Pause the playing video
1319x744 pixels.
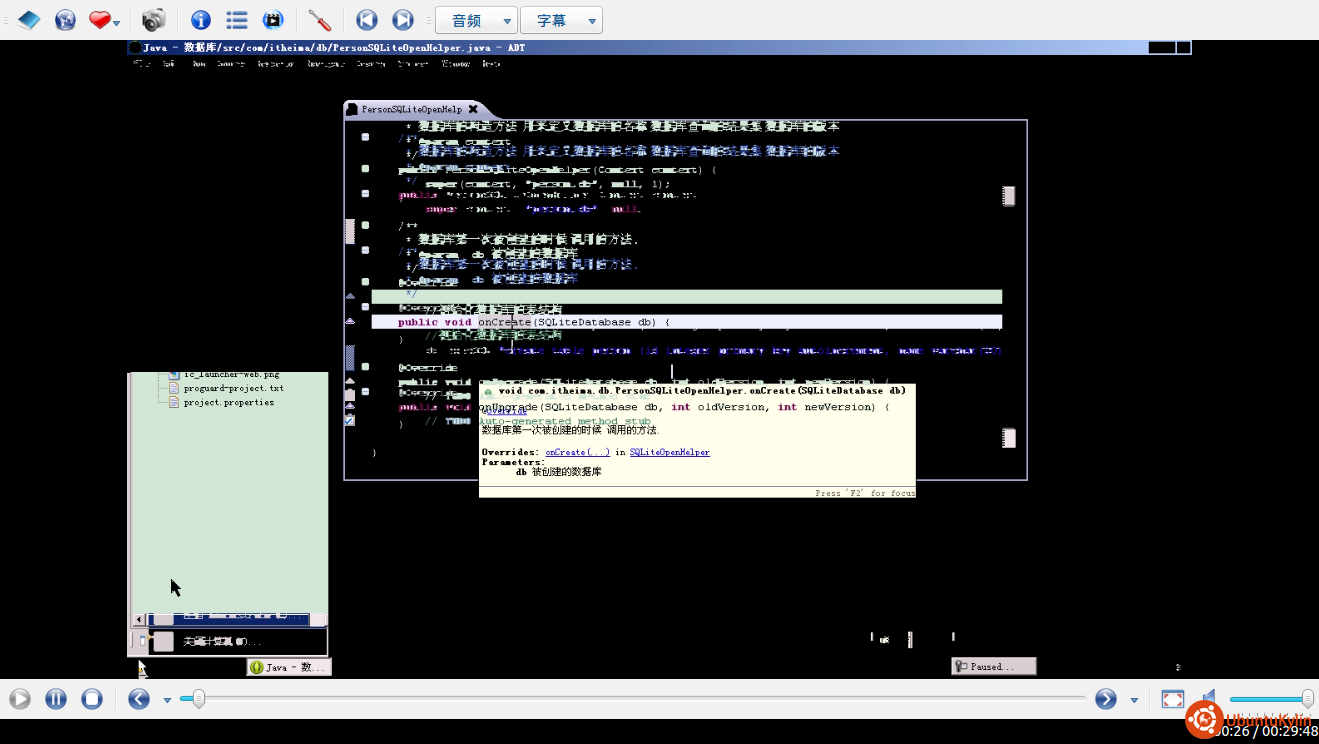pyautogui.click(x=56, y=699)
